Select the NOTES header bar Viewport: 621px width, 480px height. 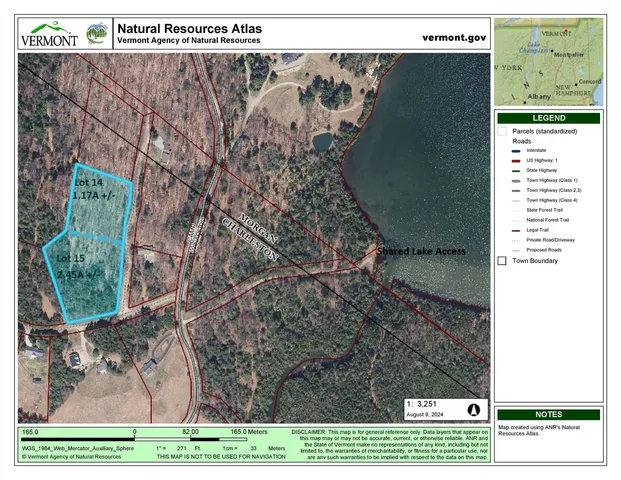548,414
